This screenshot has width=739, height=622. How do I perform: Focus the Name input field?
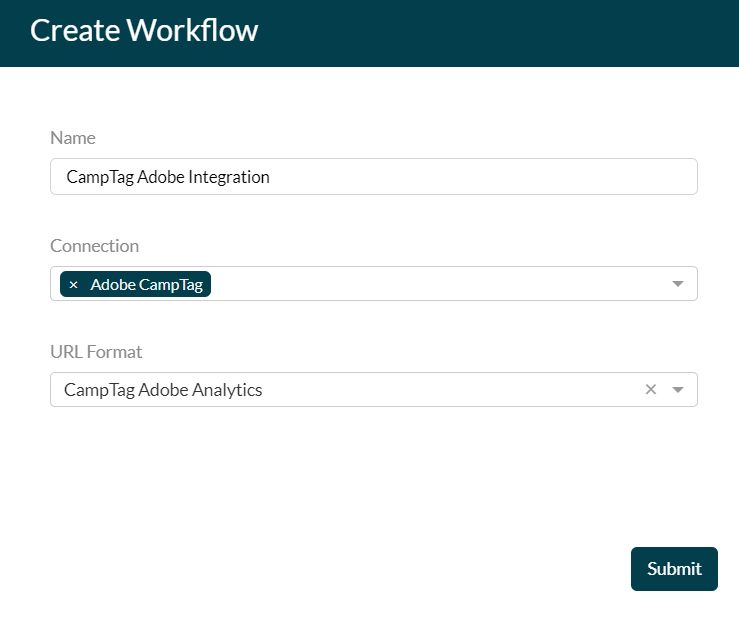374,177
